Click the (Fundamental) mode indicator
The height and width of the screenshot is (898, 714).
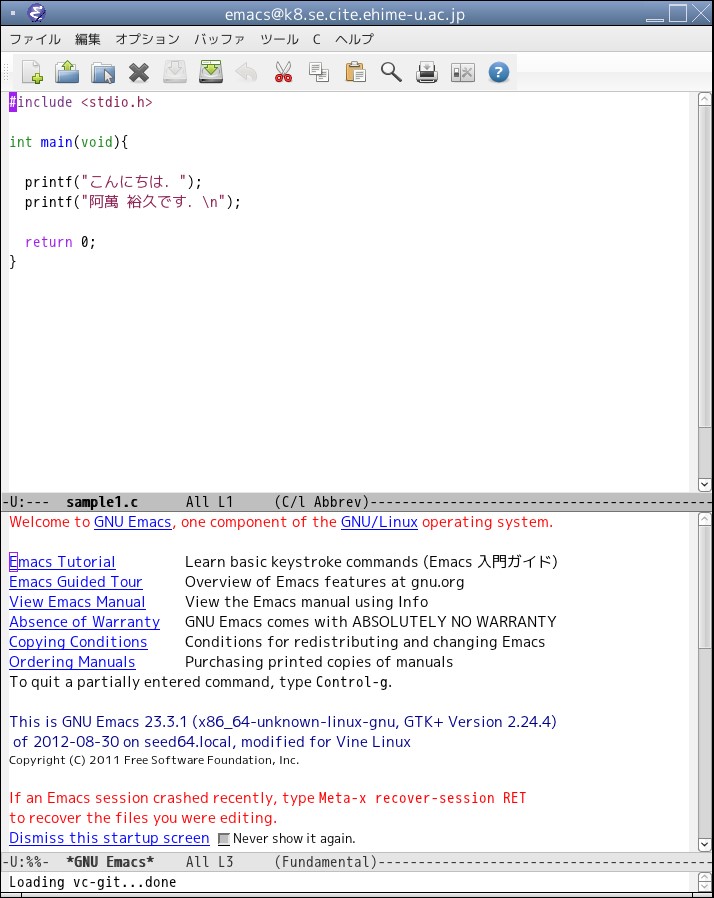pos(326,862)
